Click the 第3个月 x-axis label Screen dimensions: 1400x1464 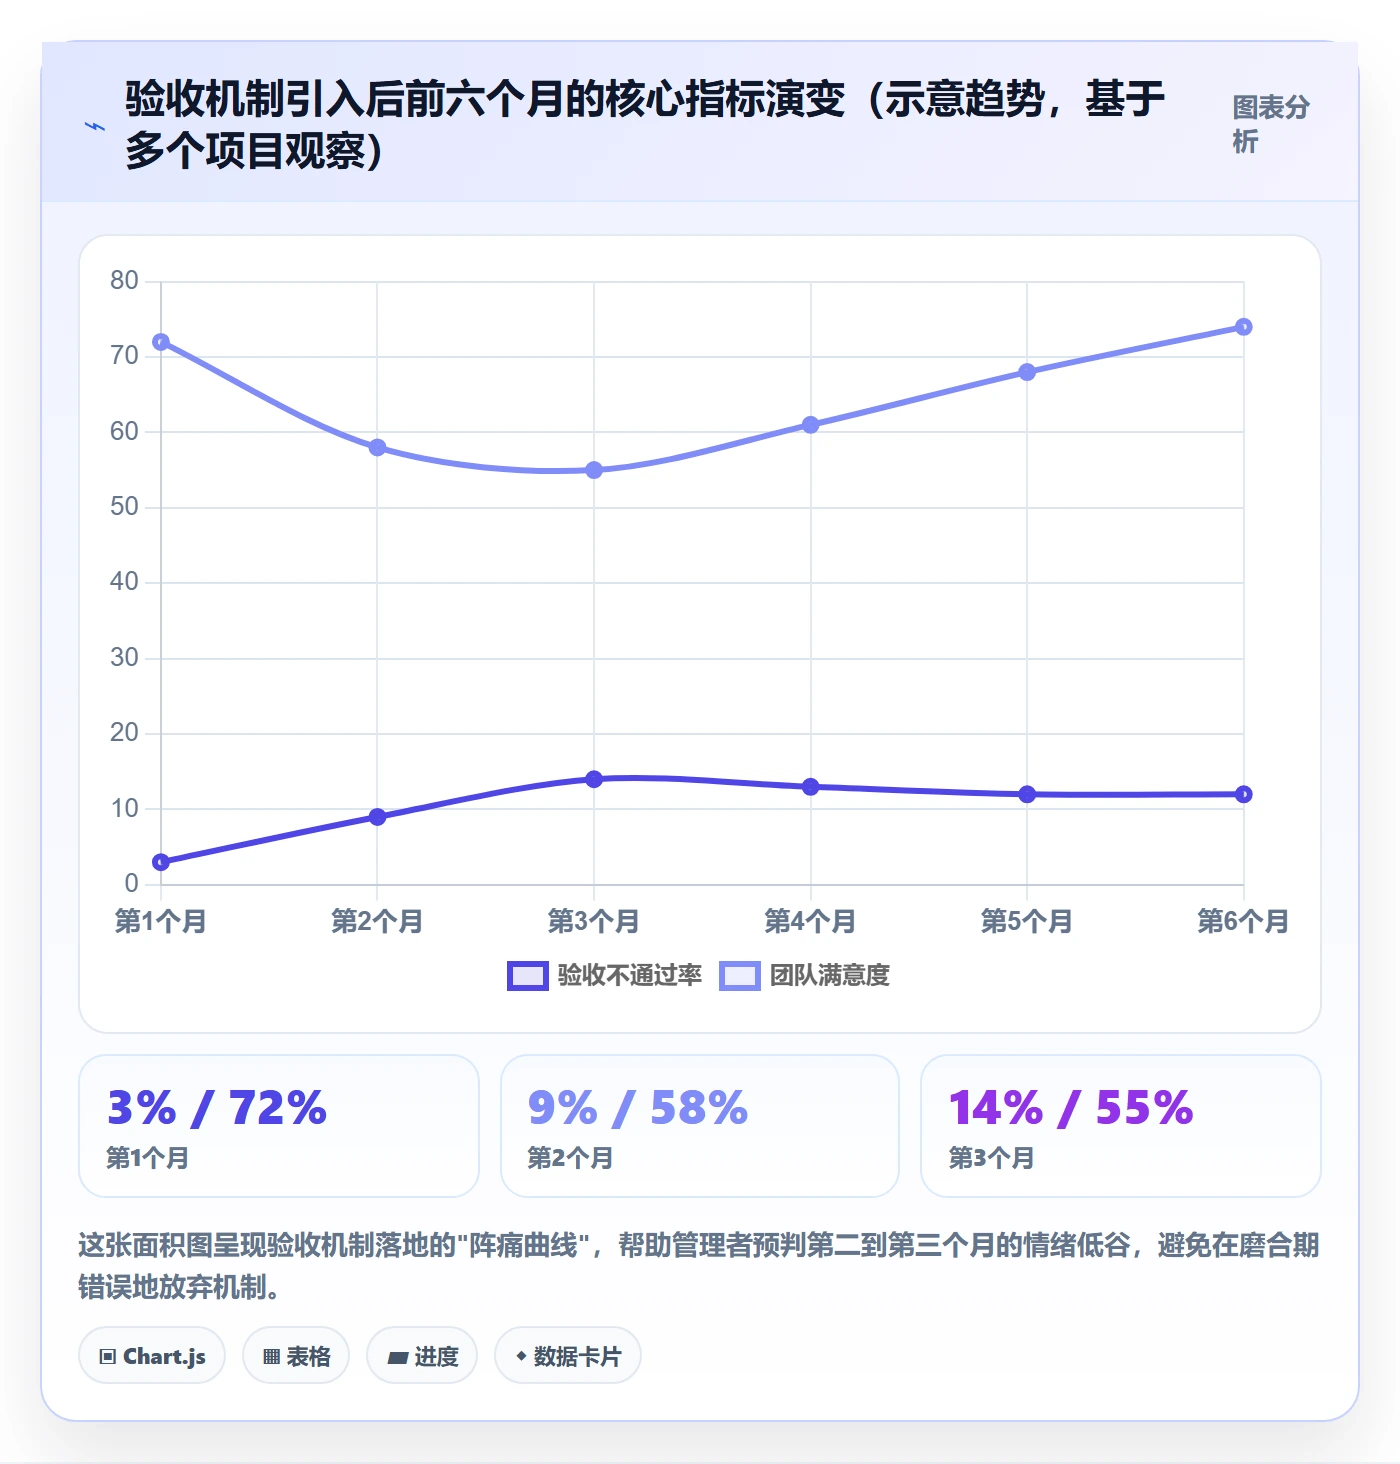(594, 921)
